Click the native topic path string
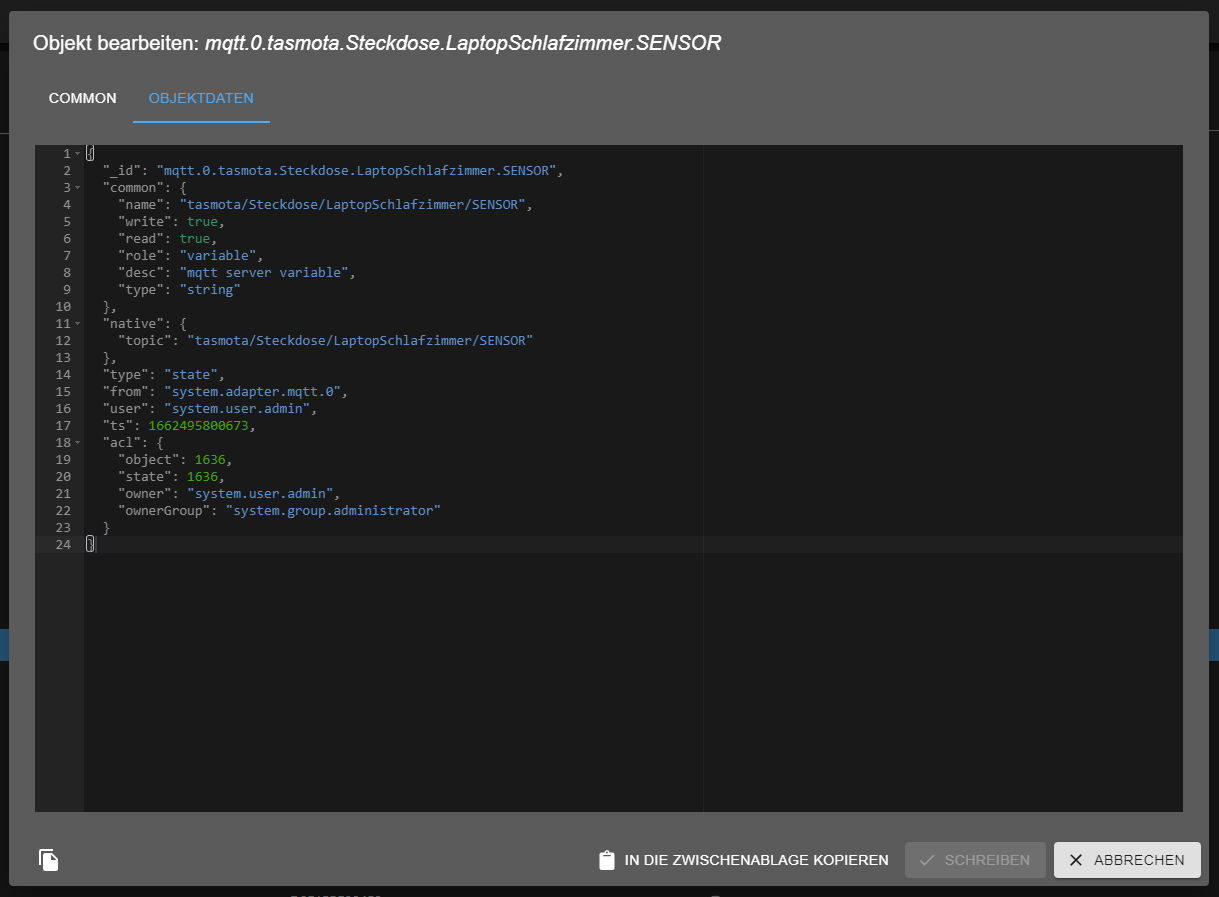The width and height of the screenshot is (1219, 897). coord(359,341)
